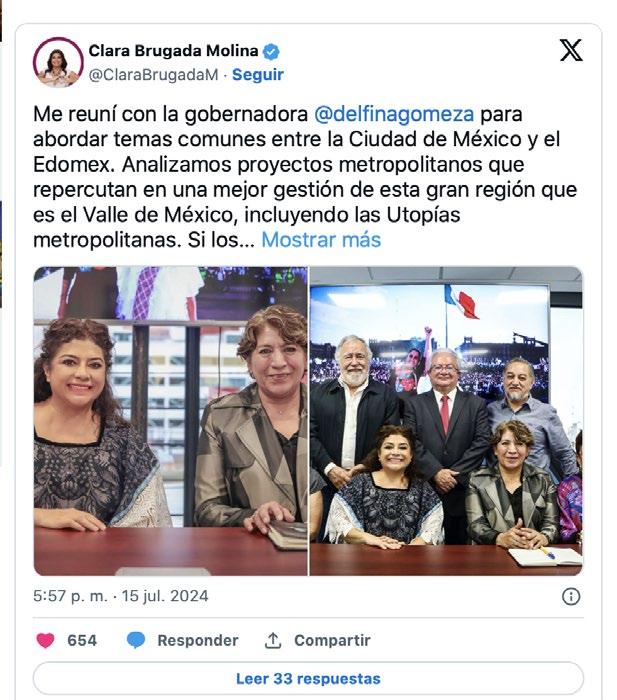Open Leer 33 respuestas button
The width and height of the screenshot is (617, 700).
coord(308,679)
